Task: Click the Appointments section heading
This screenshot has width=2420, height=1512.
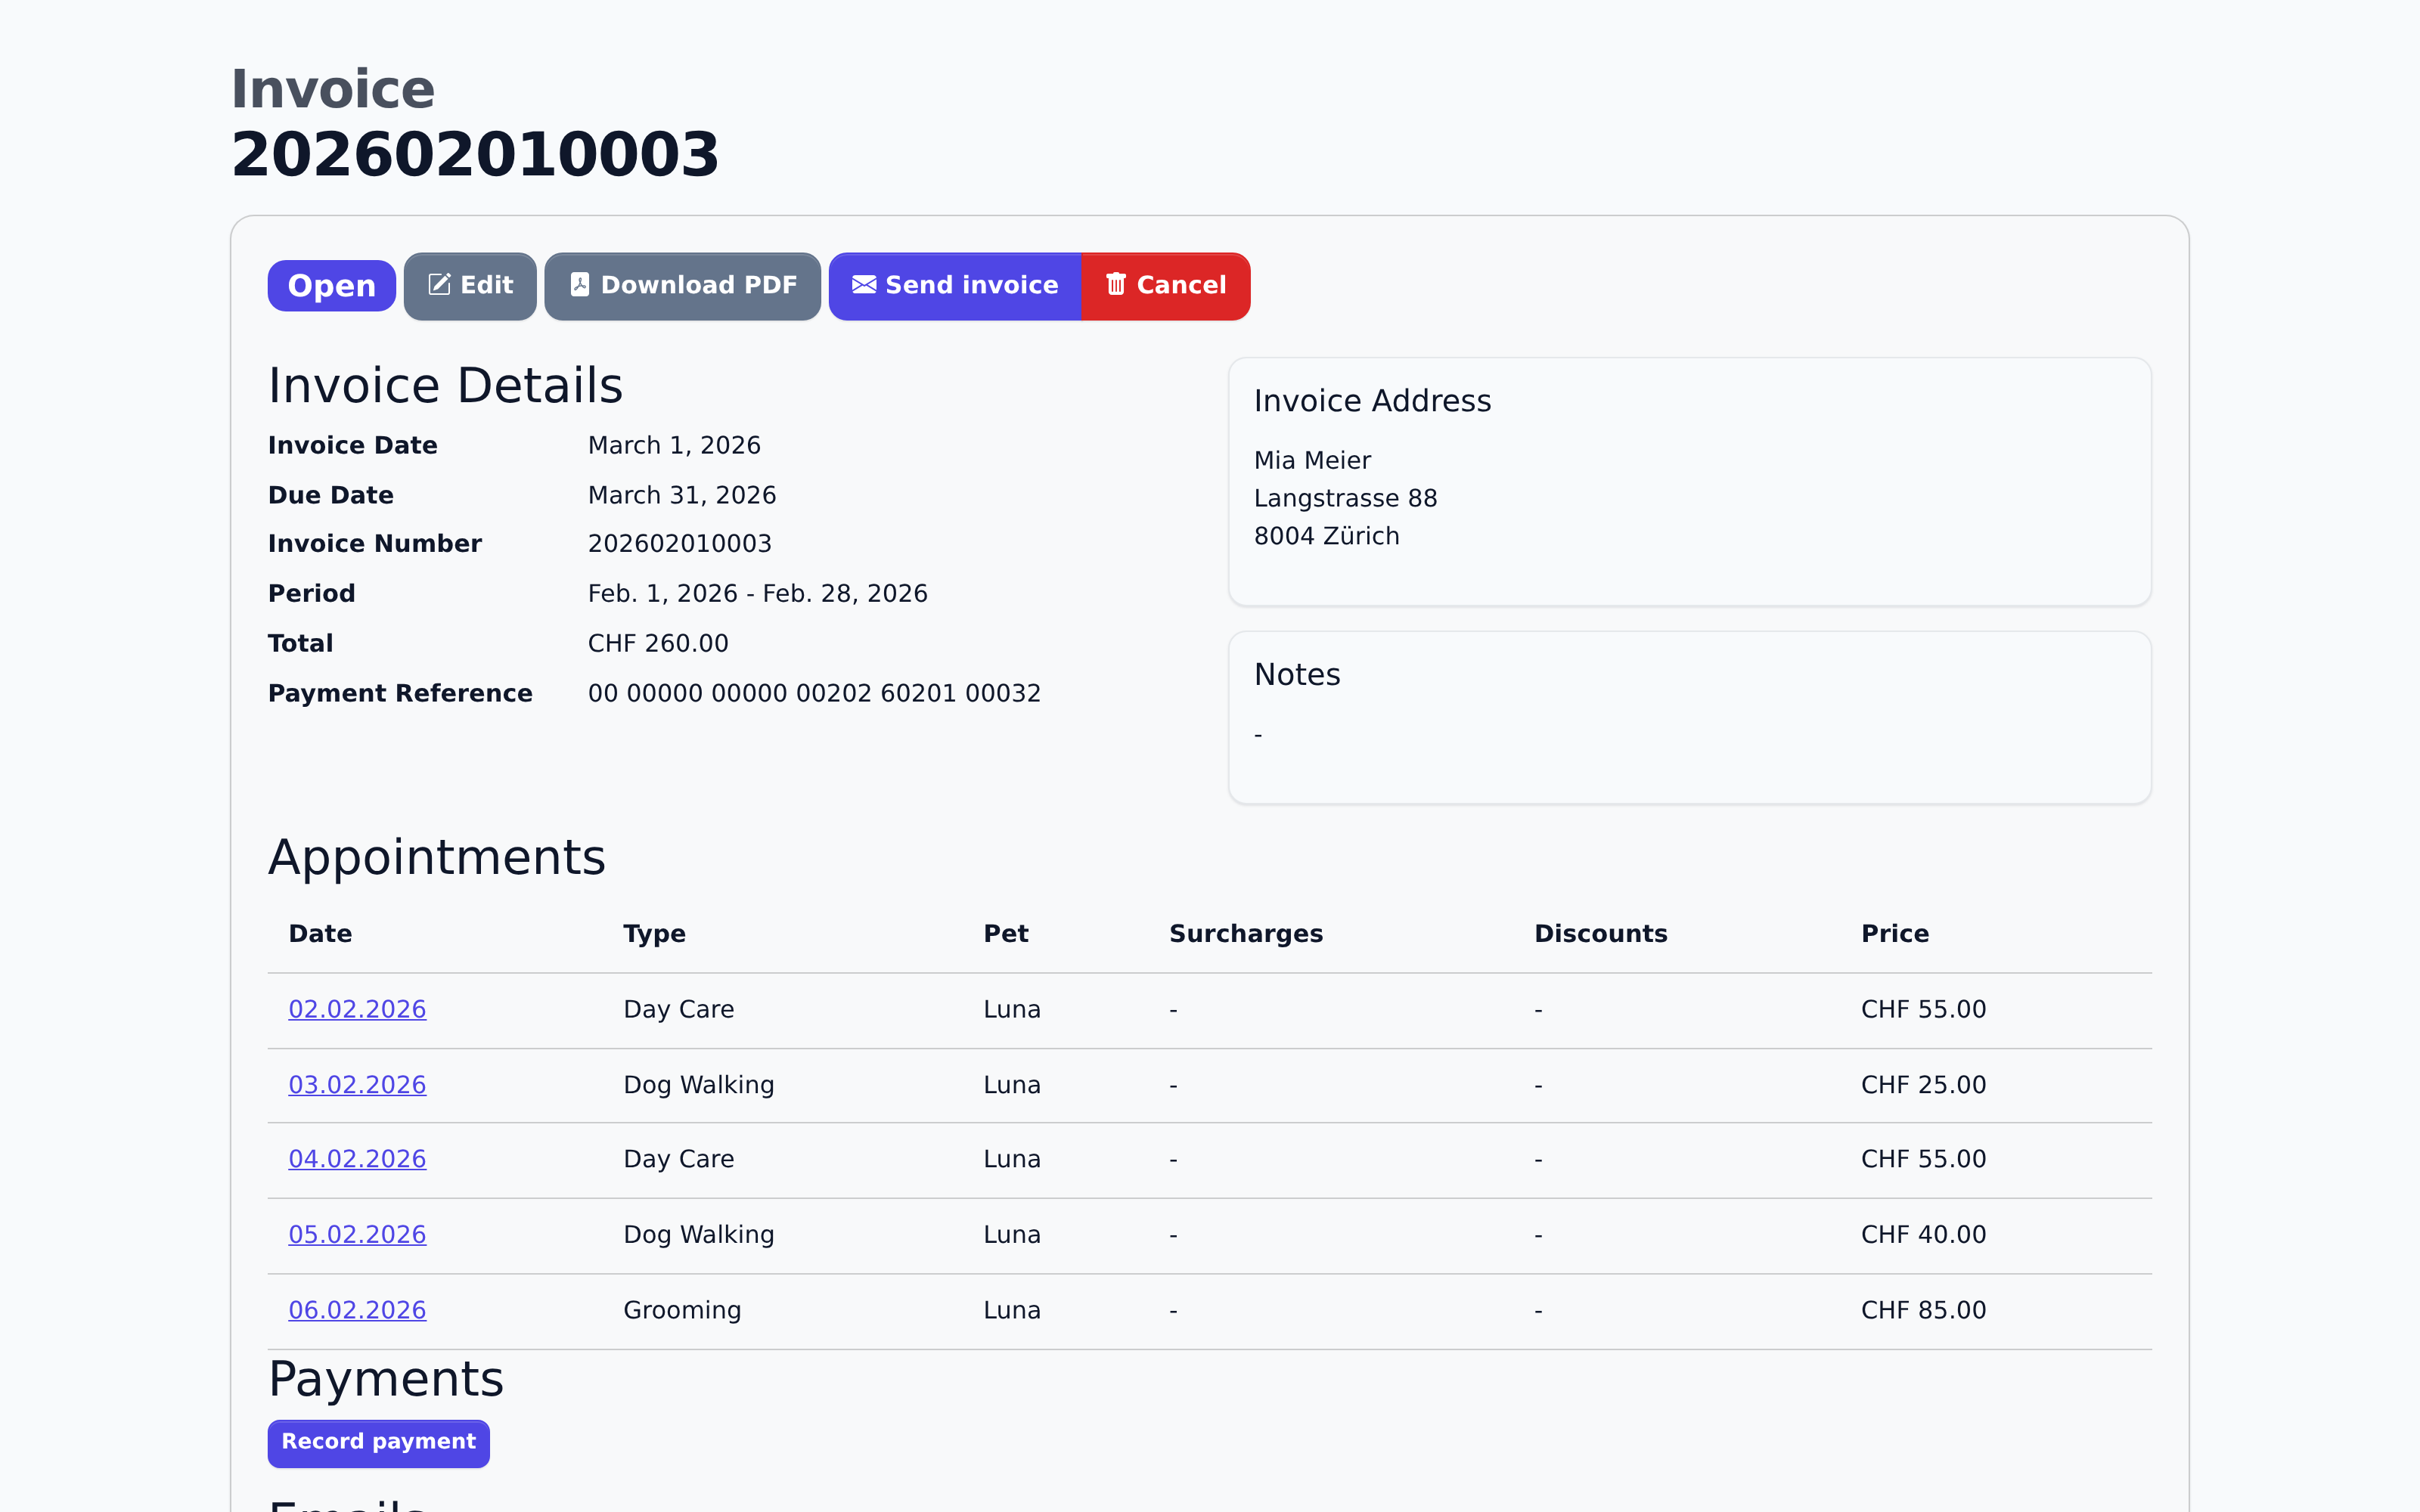Action: tap(436, 856)
